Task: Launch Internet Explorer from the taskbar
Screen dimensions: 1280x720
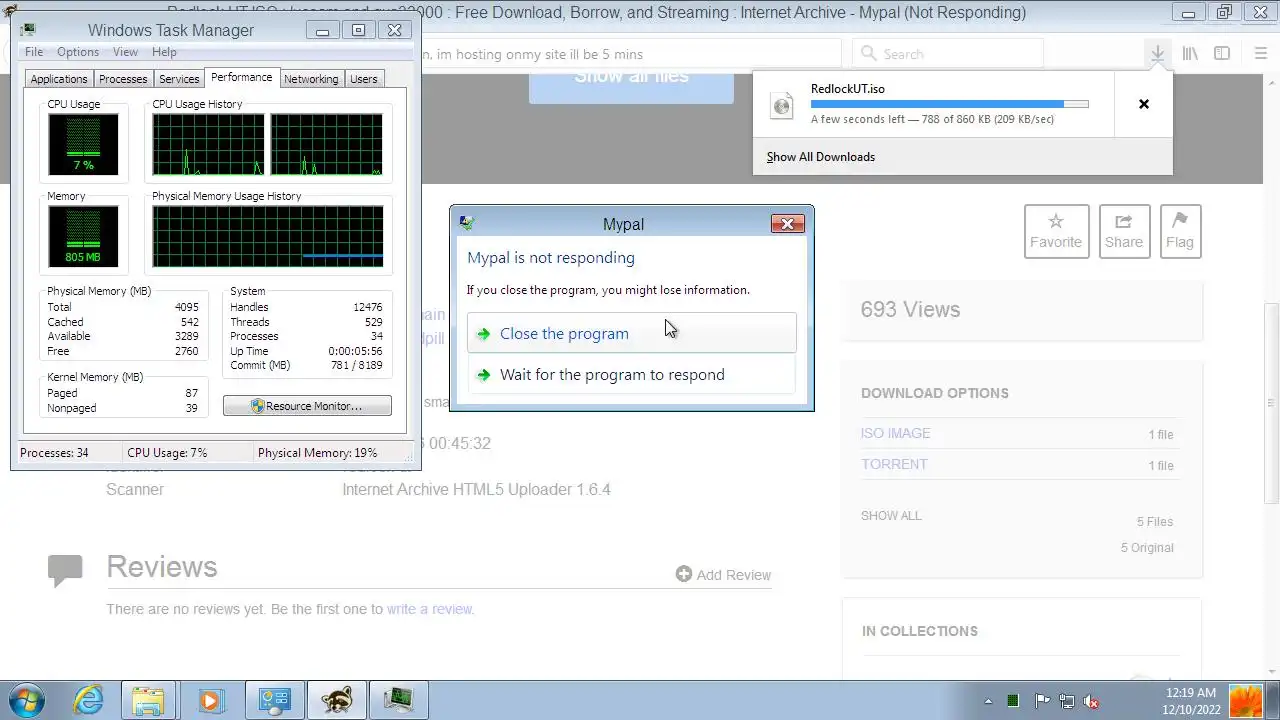Action: pyautogui.click(x=89, y=700)
